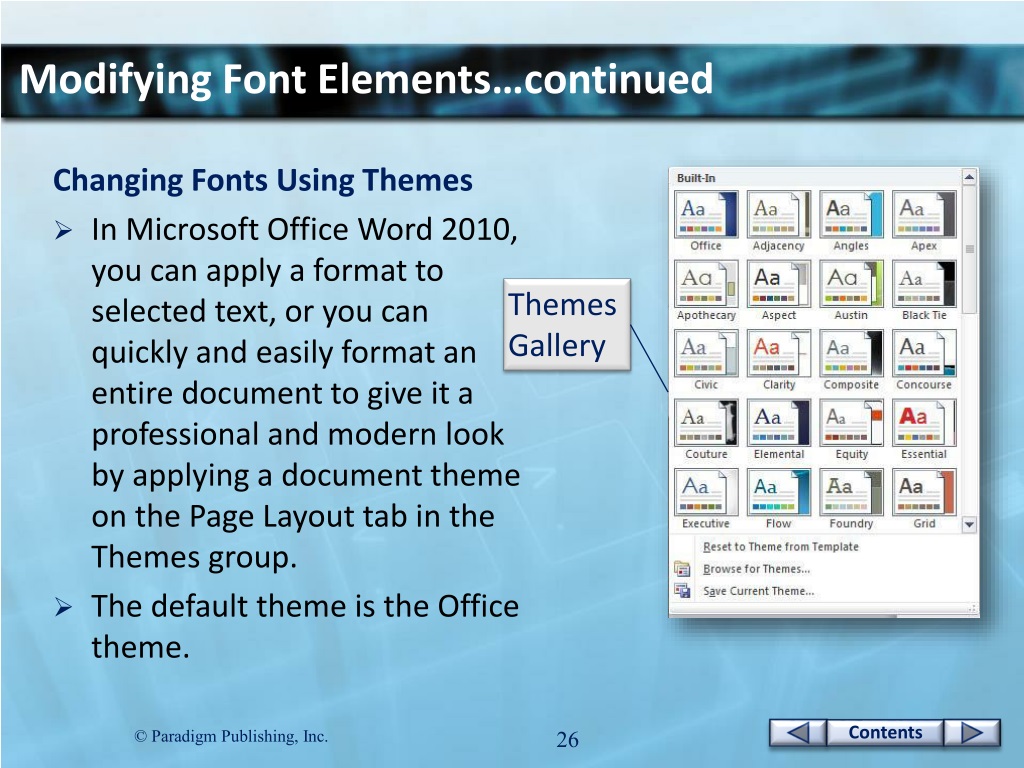Image resolution: width=1024 pixels, height=768 pixels.
Task: Choose the Couture theme
Action: tap(706, 423)
